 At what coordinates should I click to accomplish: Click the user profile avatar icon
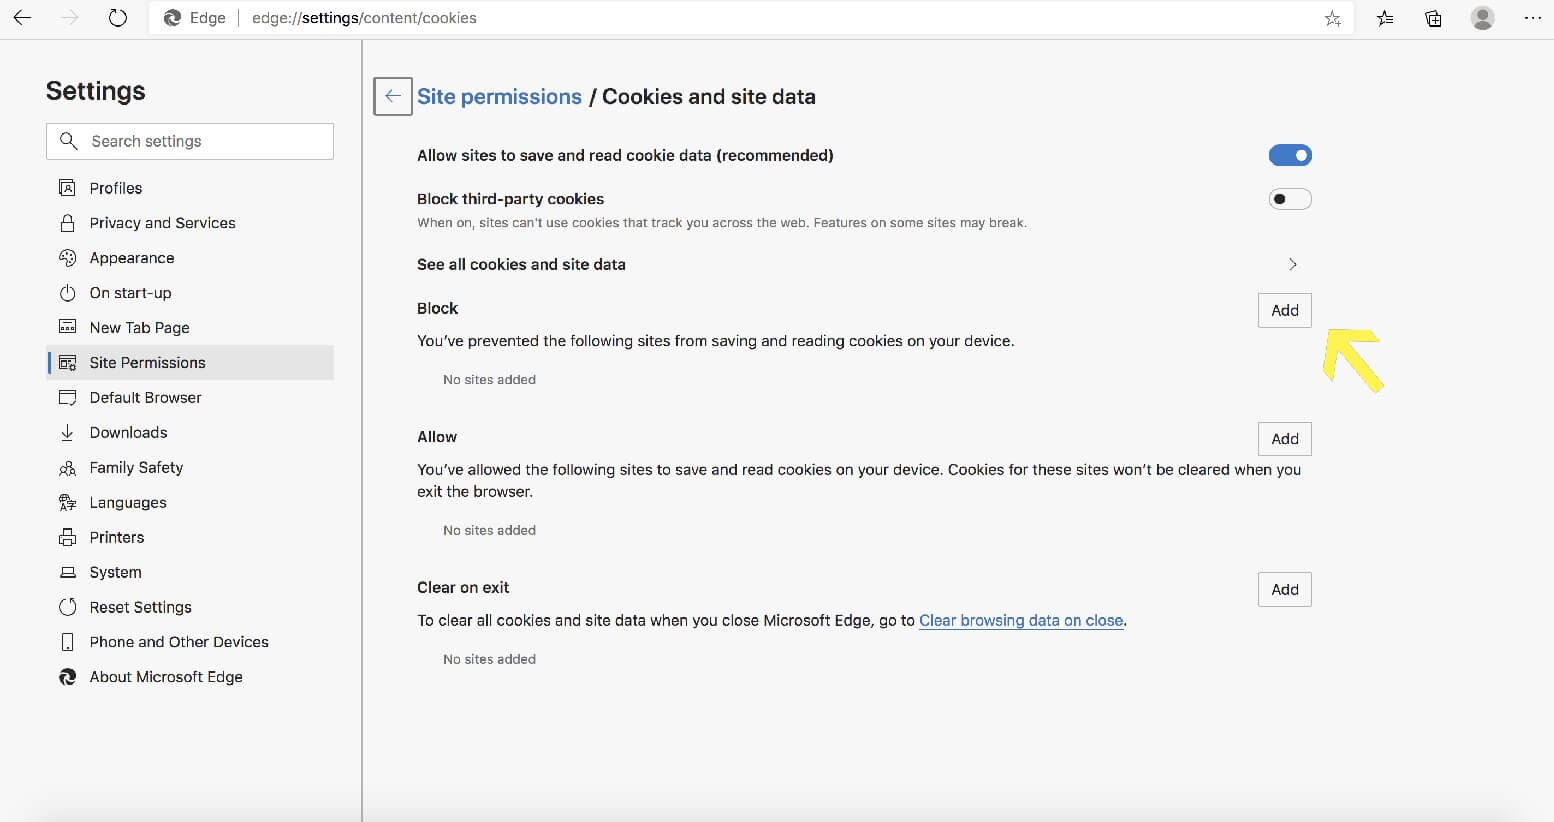(x=1482, y=18)
